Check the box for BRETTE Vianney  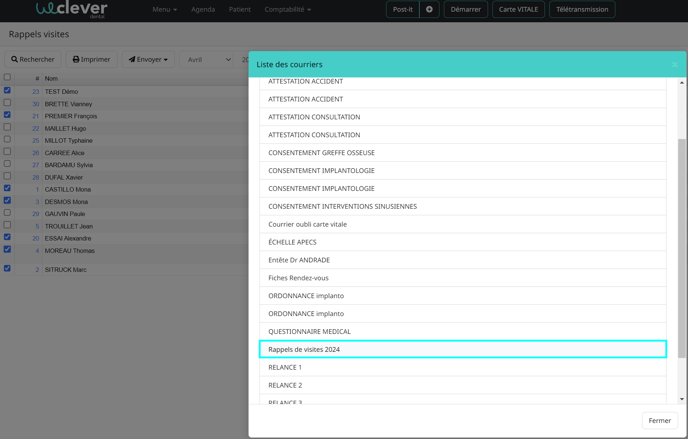pyautogui.click(x=7, y=103)
